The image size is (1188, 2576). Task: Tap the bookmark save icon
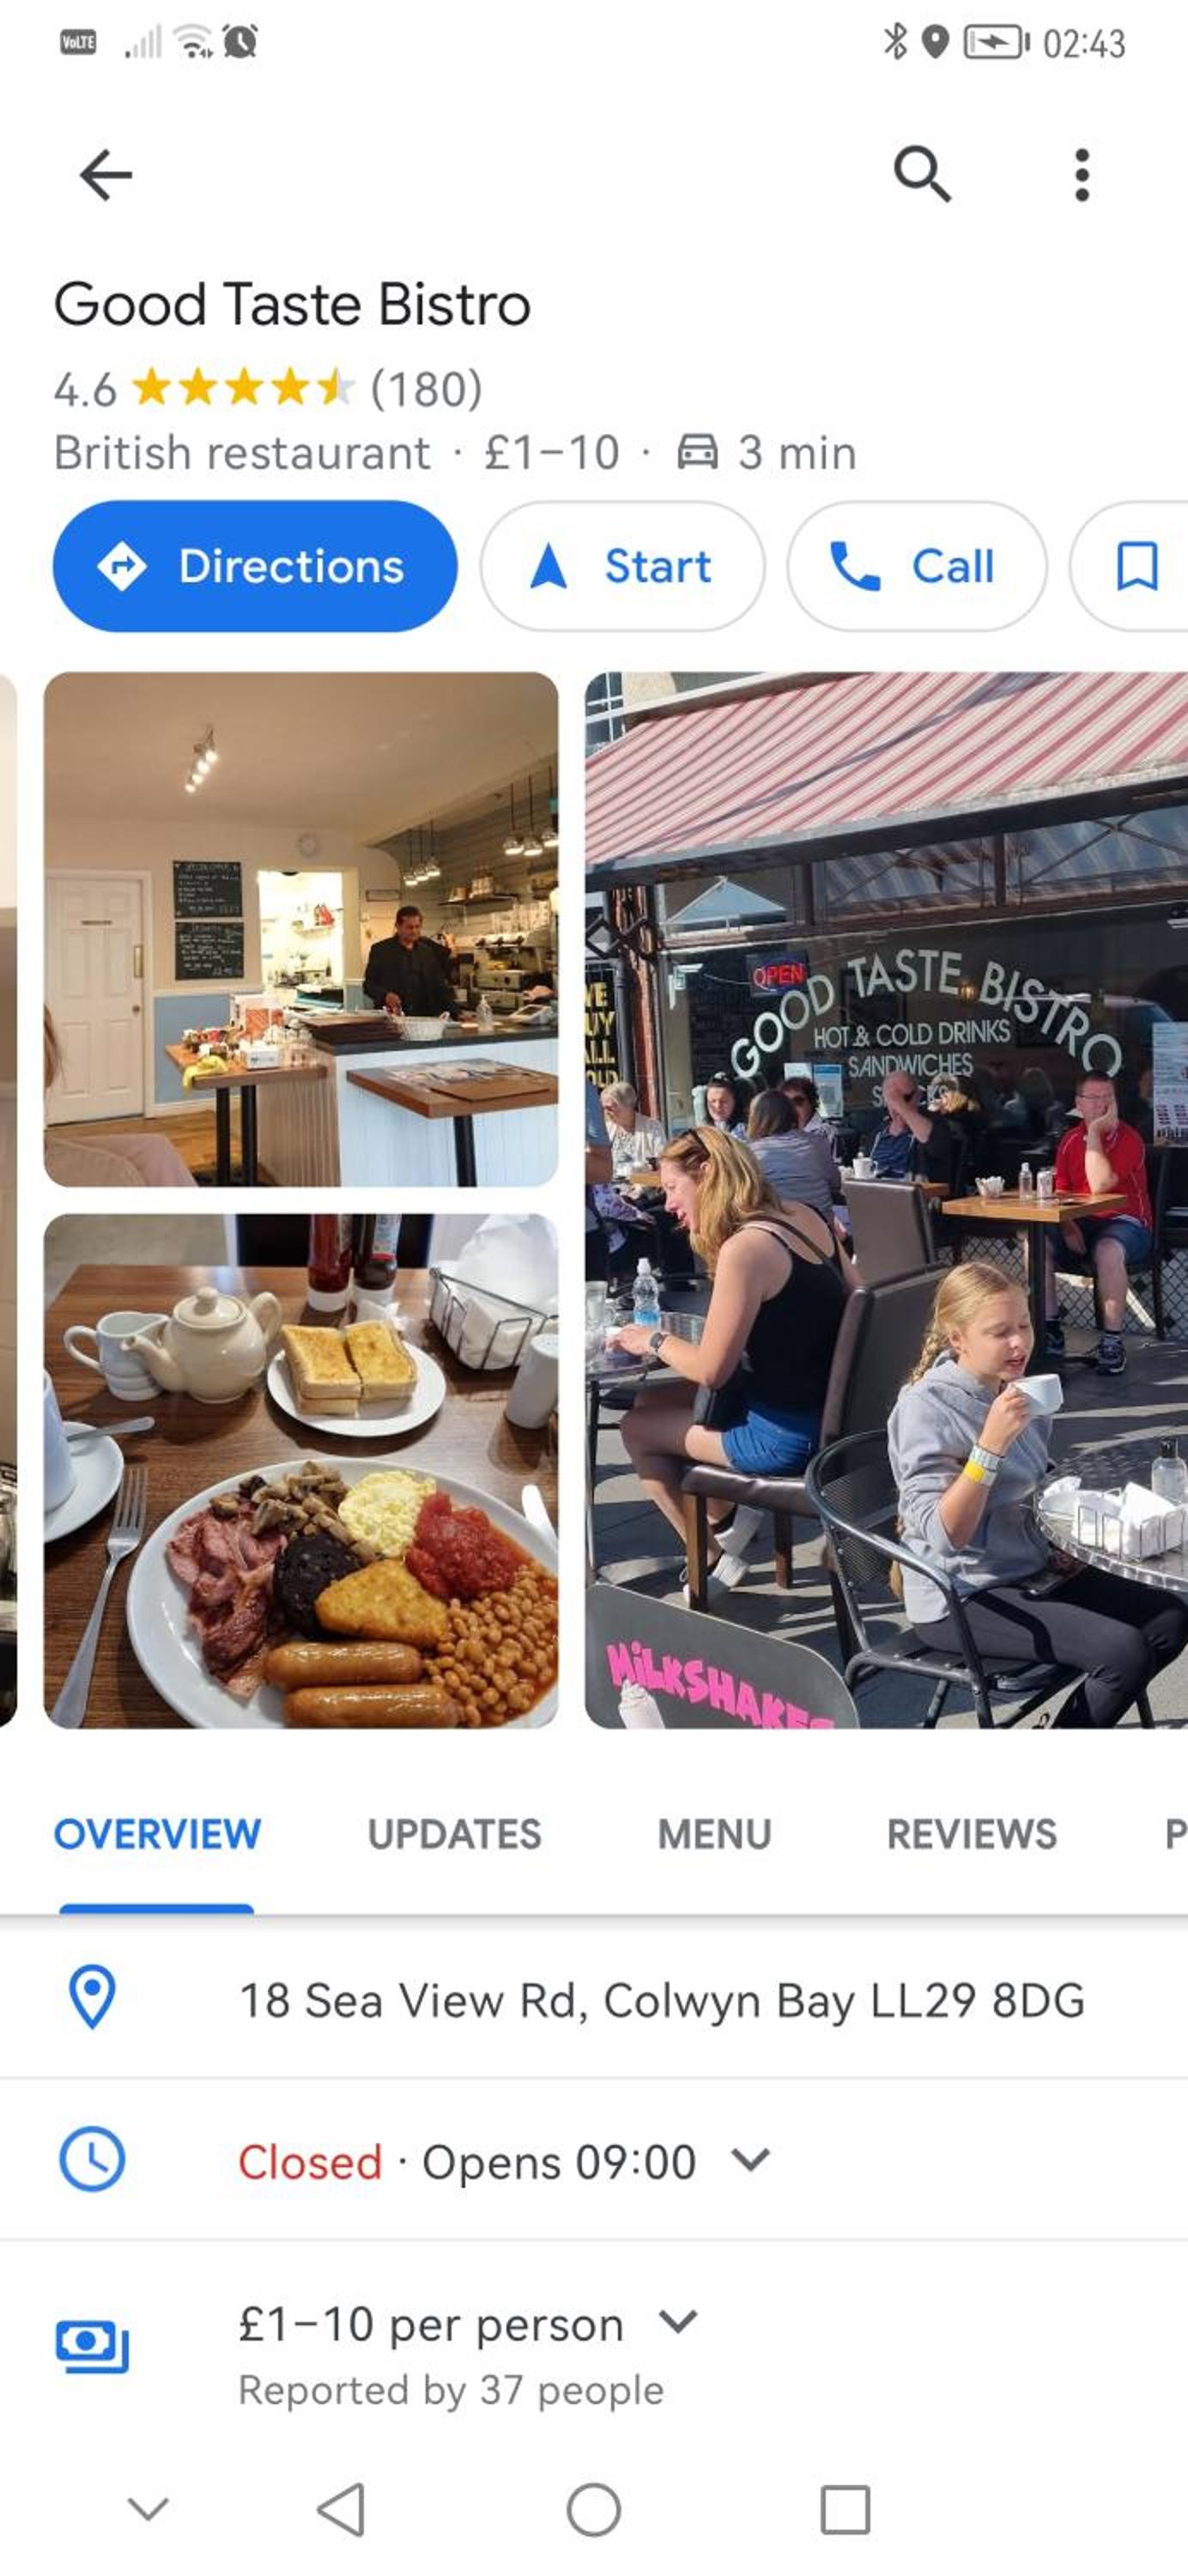[1137, 566]
